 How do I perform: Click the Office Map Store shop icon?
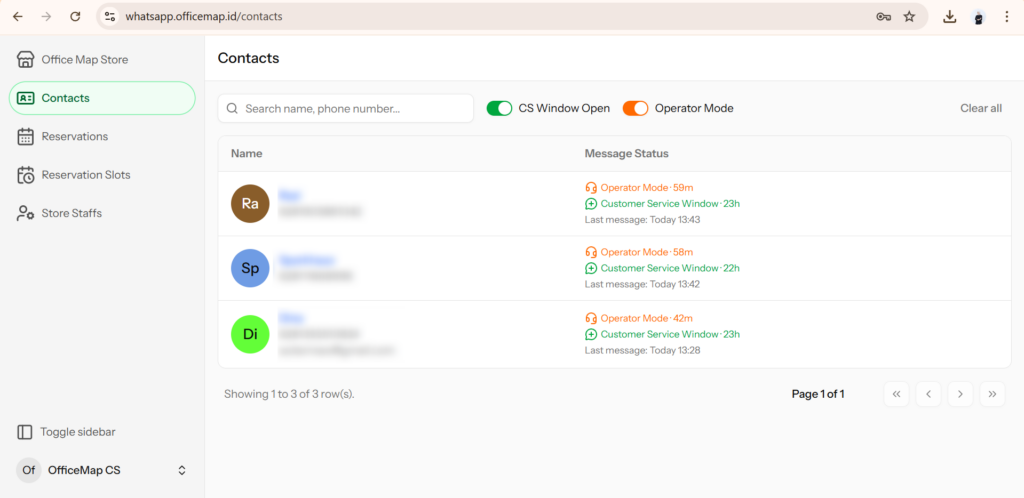(x=25, y=59)
